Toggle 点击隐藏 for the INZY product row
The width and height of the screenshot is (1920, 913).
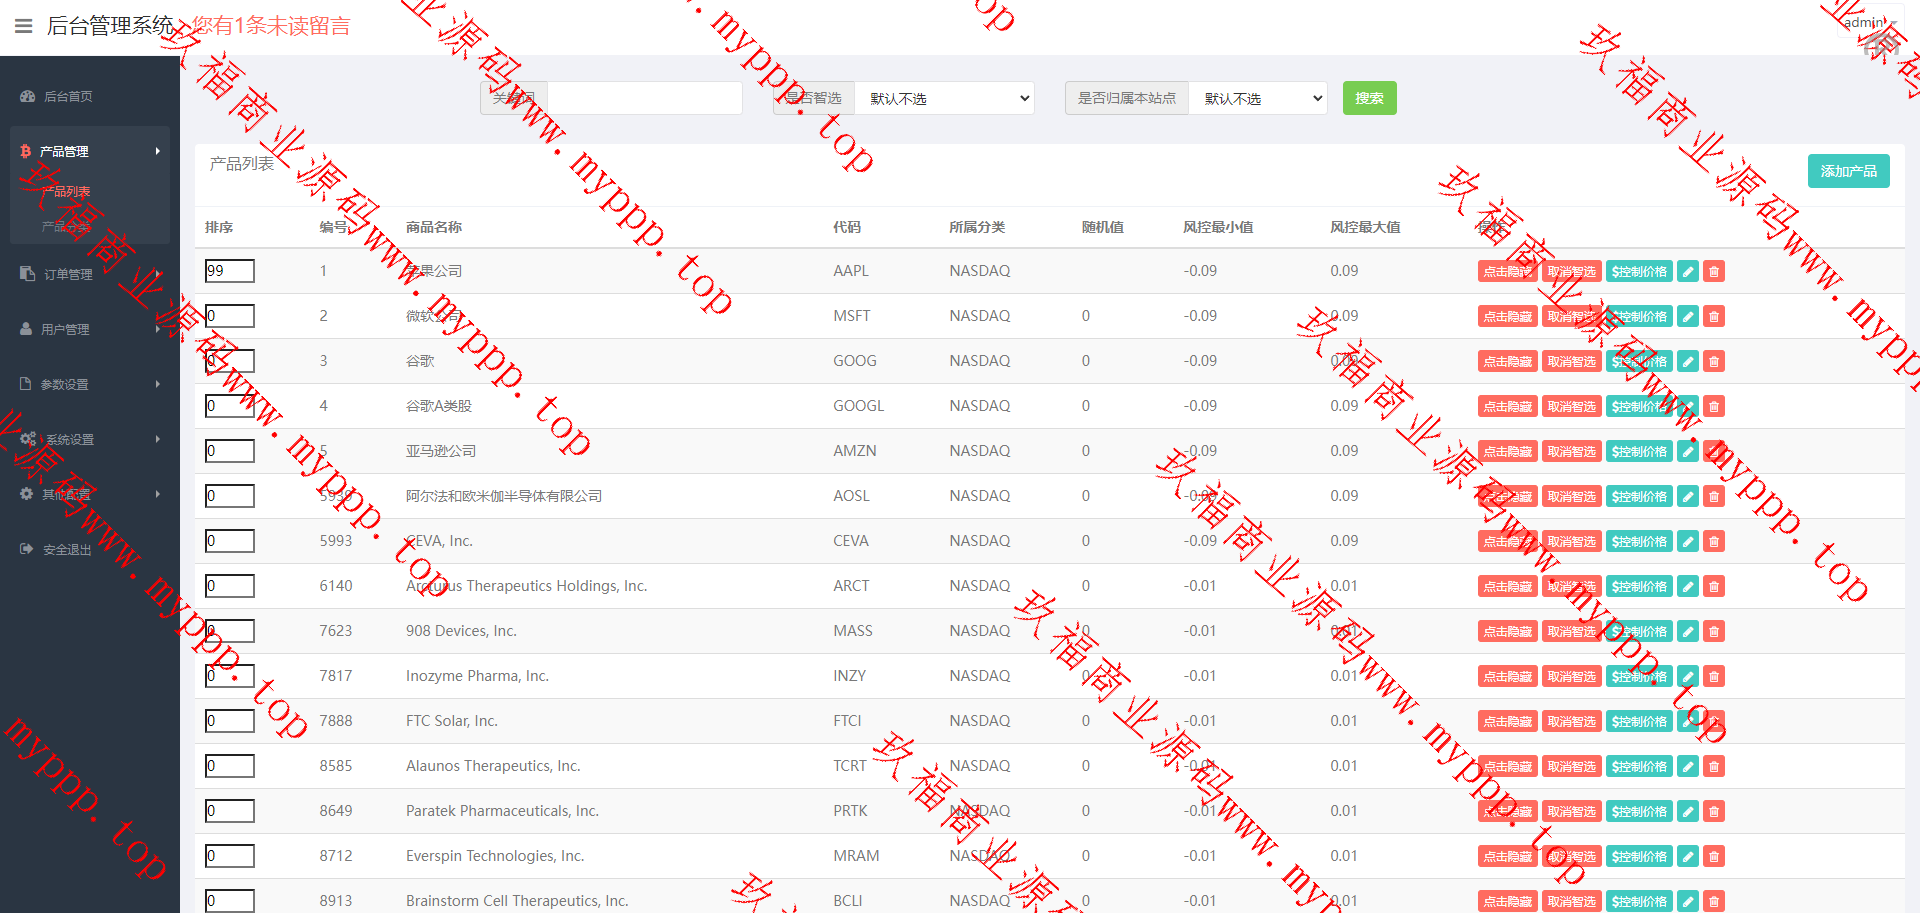1507,677
